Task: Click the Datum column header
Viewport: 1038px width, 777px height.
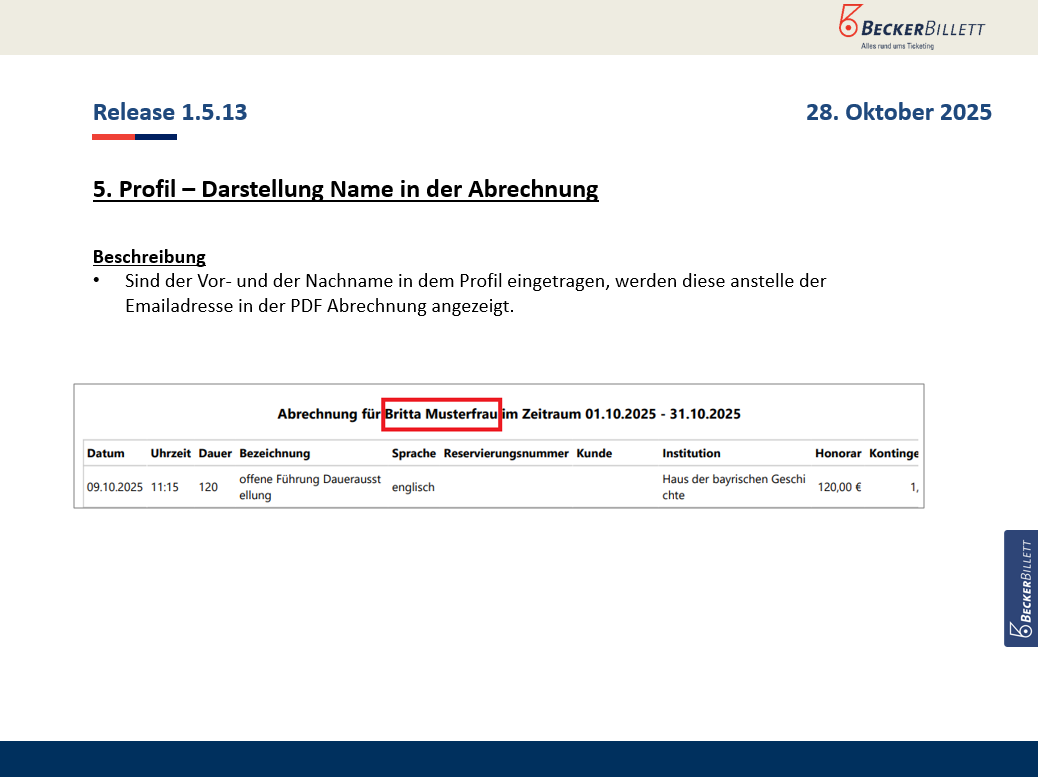Action: [105, 453]
